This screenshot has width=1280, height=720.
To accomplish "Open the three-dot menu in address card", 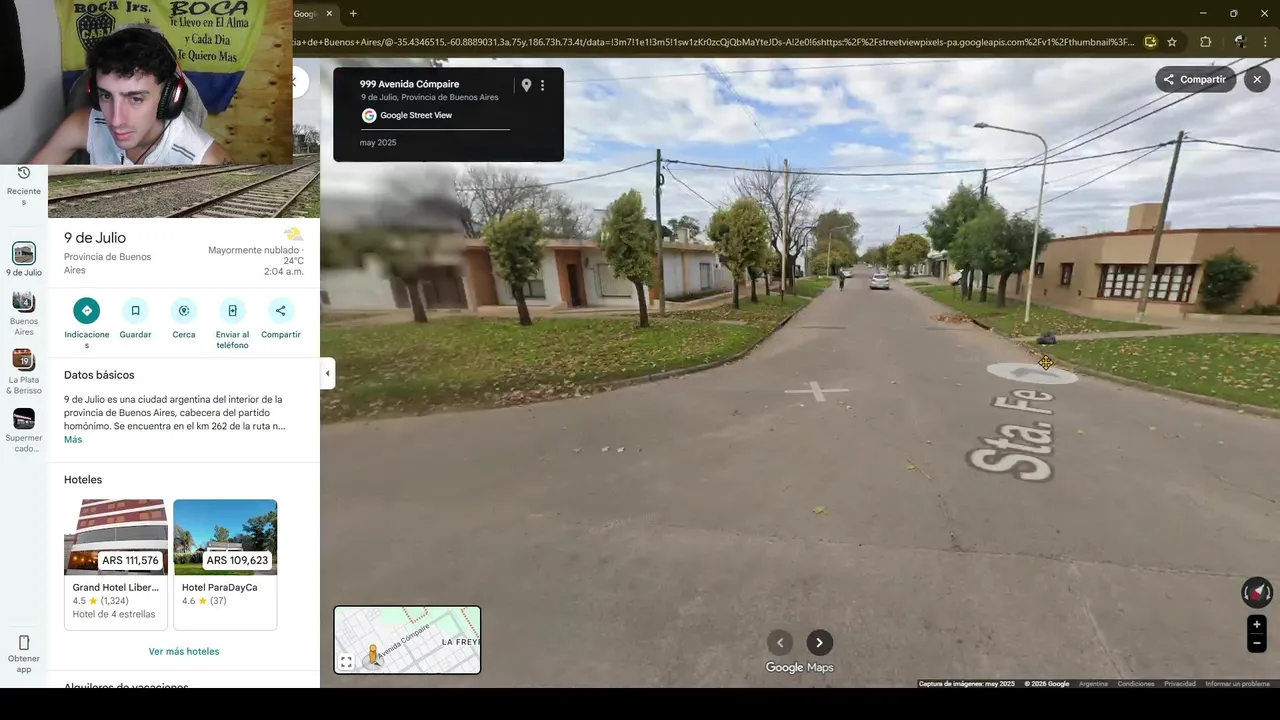I will click(x=543, y=86).
